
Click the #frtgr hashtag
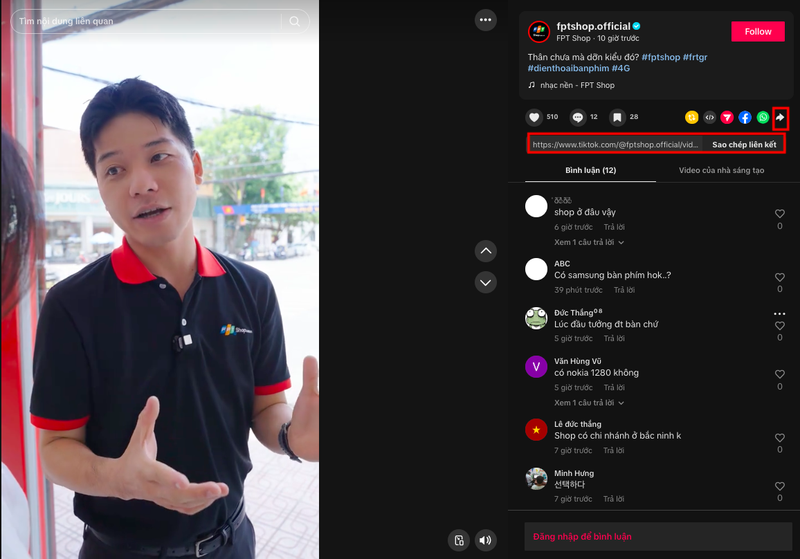tap(695, 57)
